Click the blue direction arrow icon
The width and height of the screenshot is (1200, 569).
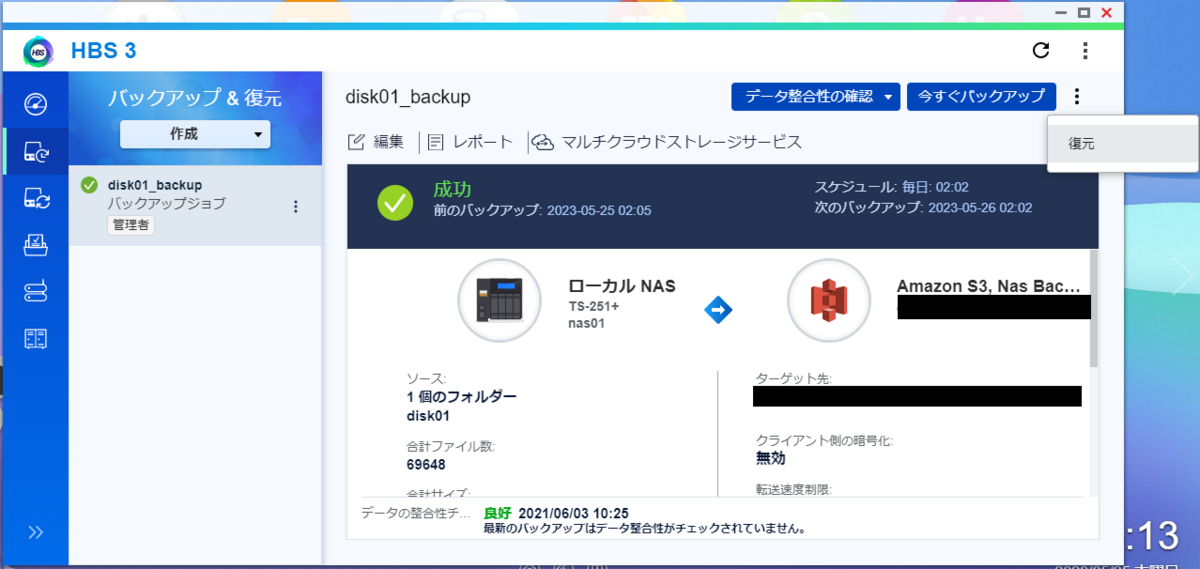(x=718, y=310)
